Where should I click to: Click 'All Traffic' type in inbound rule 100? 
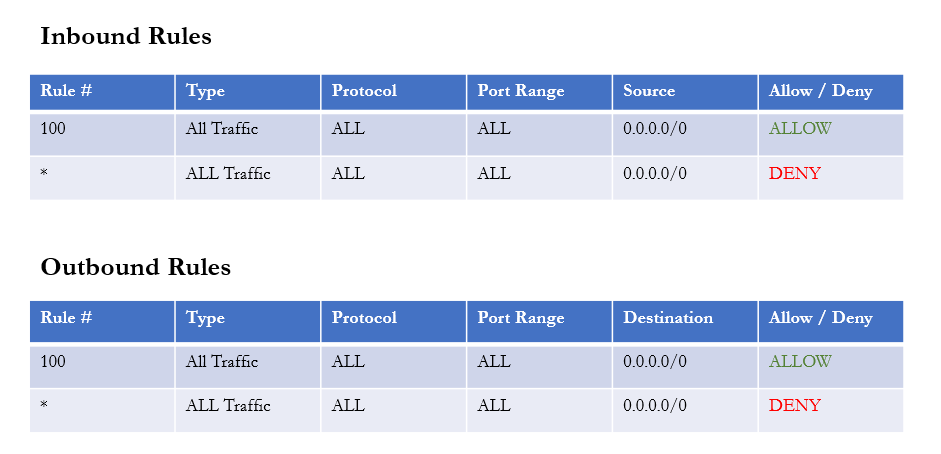coord(222,128)
